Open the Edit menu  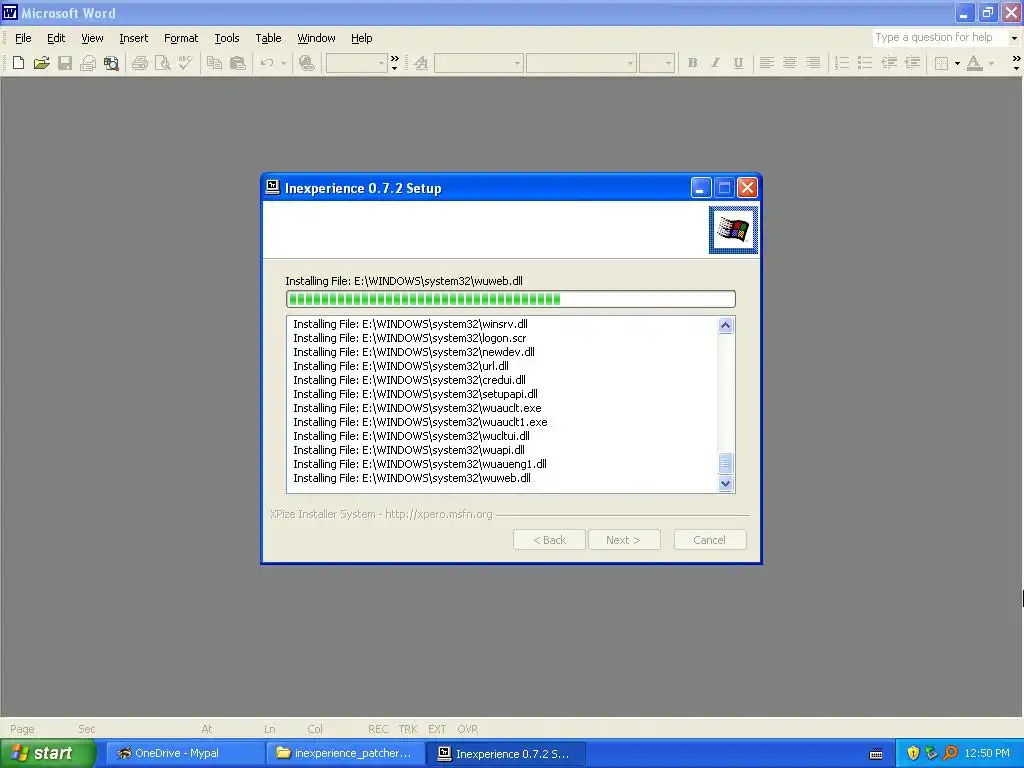click(56, 38)
